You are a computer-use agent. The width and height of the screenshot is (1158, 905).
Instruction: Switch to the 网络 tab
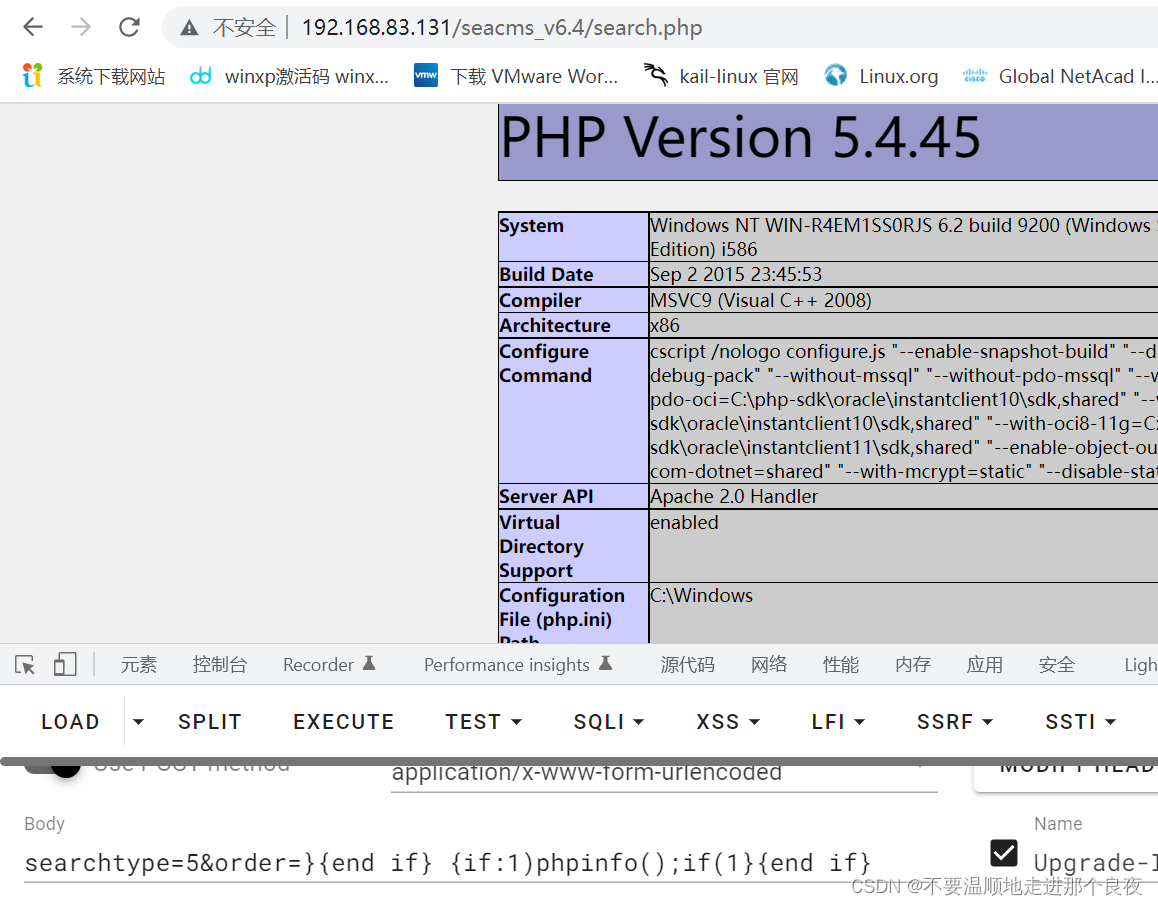coord(769,664)
